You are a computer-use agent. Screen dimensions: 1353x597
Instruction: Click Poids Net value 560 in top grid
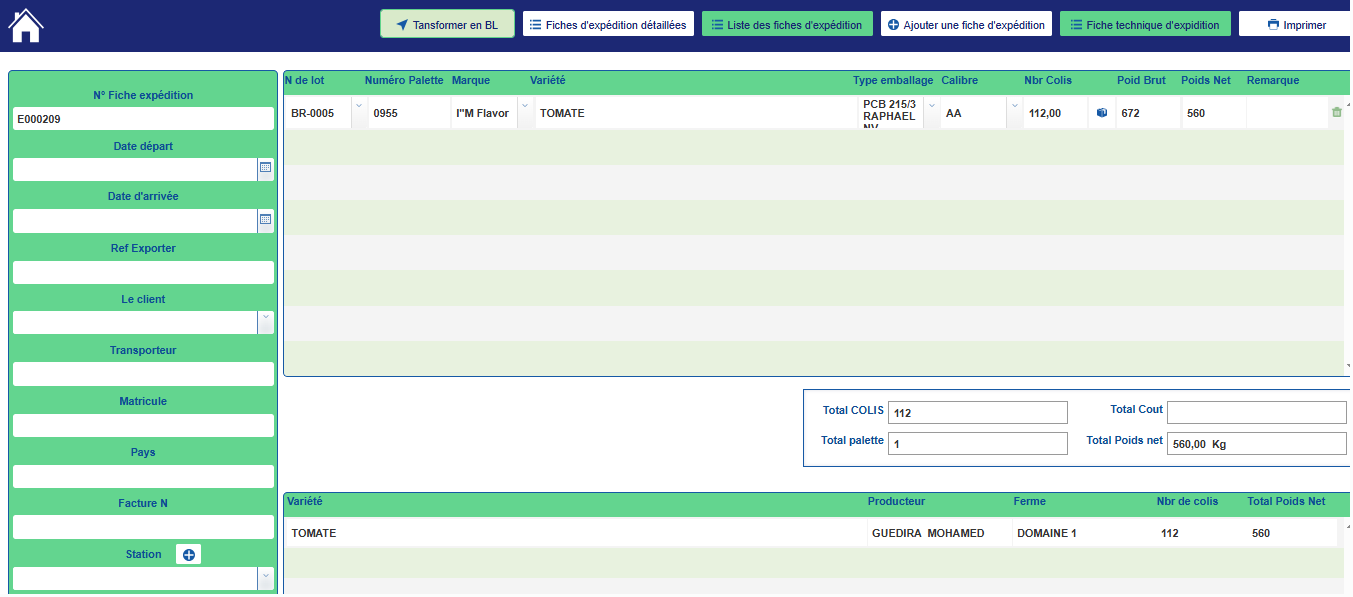(1213, 113)
